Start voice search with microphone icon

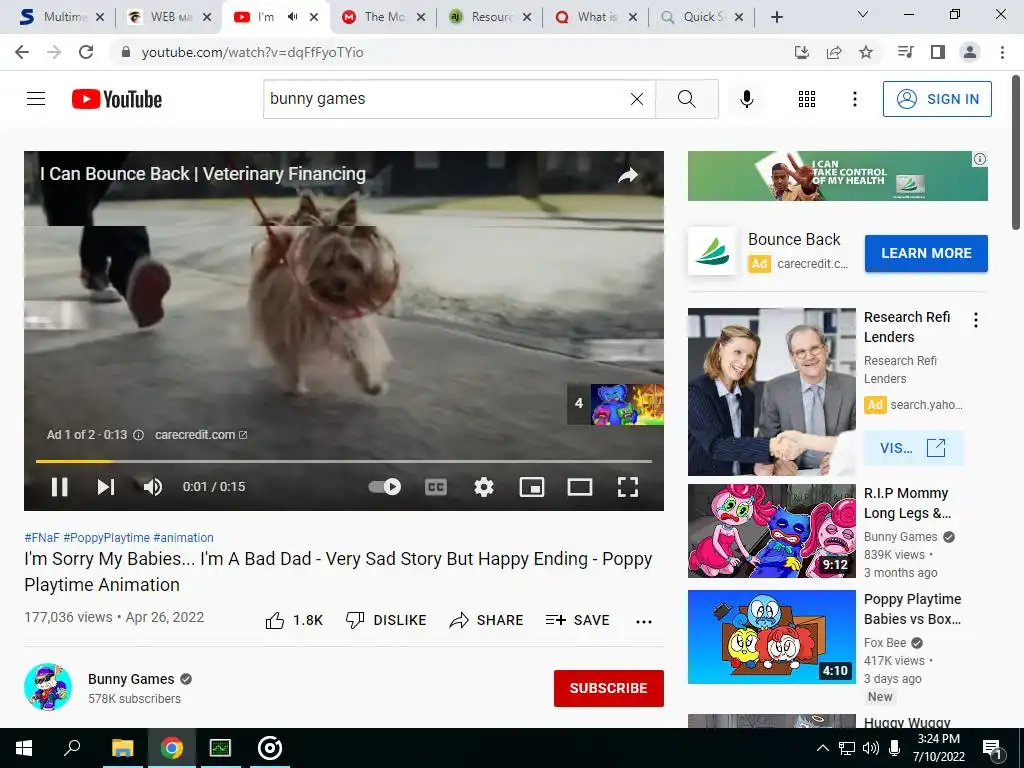747,99
